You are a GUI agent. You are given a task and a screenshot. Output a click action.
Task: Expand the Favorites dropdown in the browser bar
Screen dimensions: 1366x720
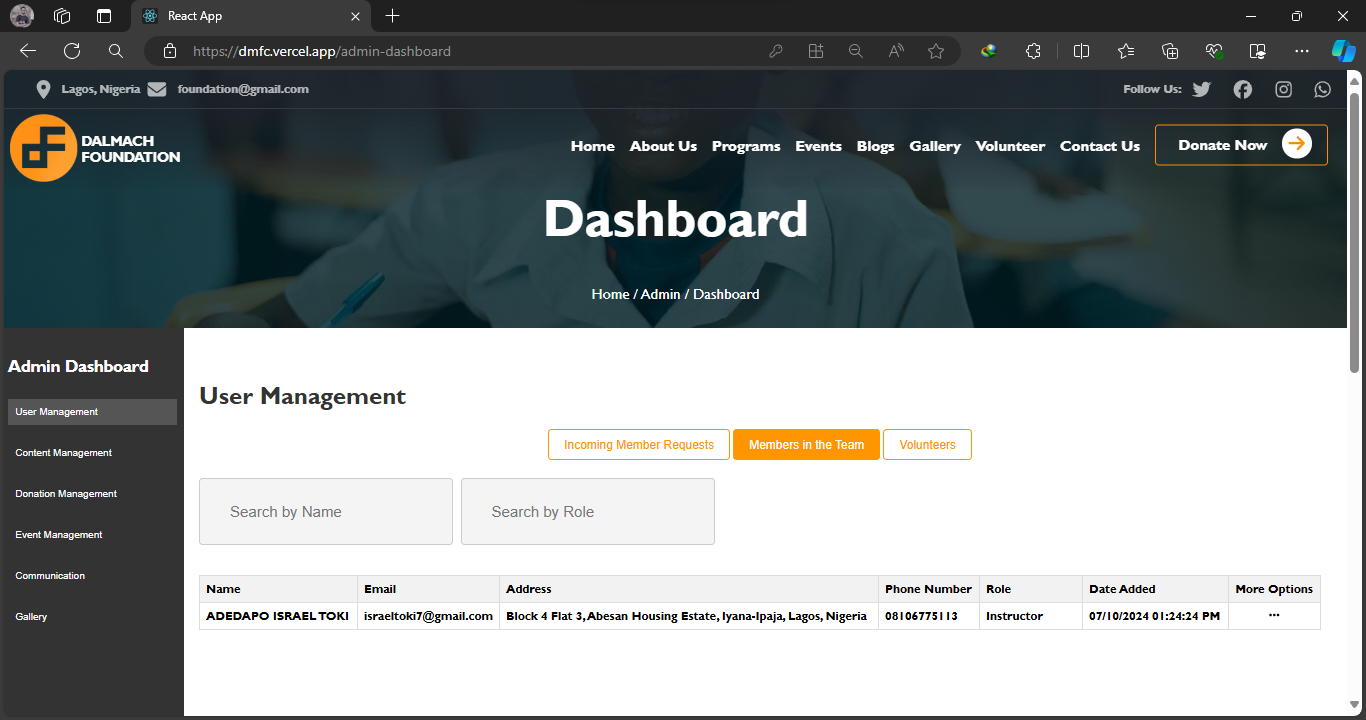point(1125,50)
